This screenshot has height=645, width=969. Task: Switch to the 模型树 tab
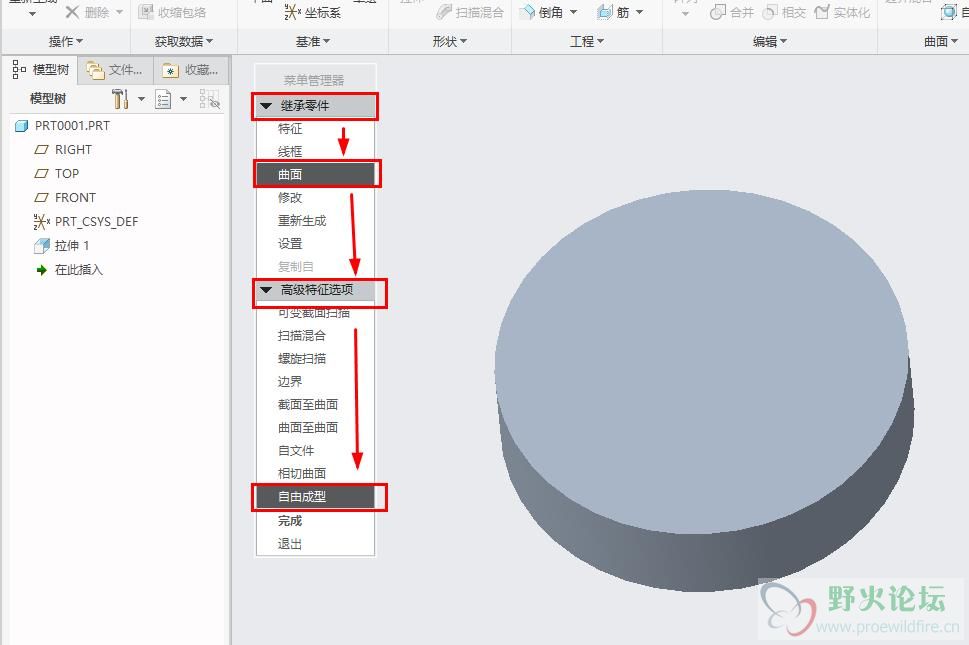41,70
